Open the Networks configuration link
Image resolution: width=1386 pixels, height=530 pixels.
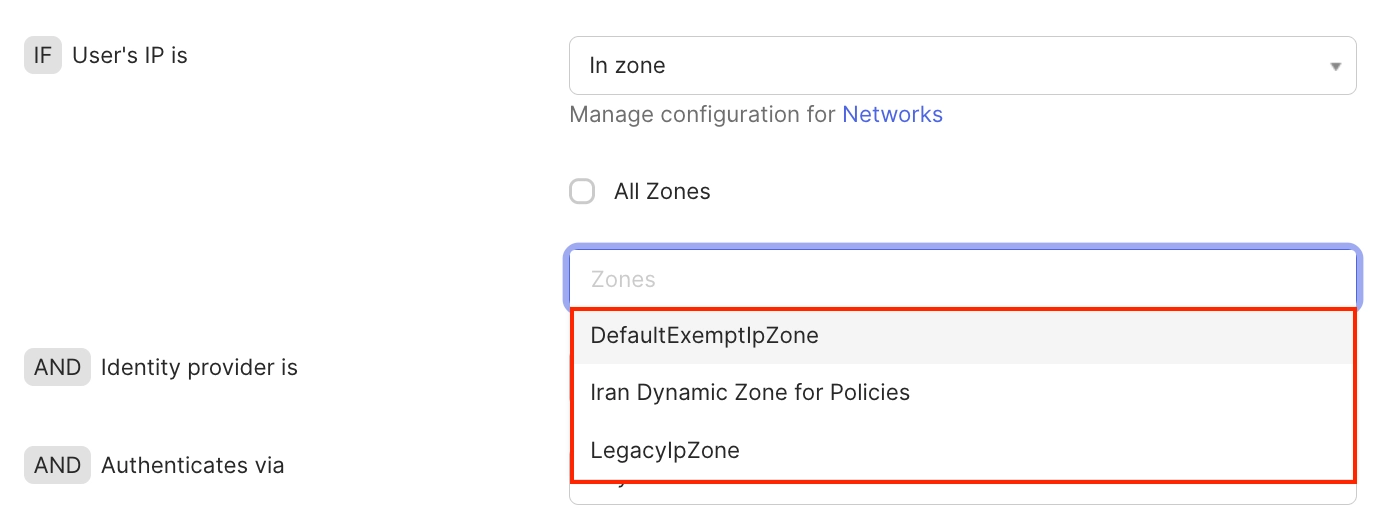(x=892, y=114)
